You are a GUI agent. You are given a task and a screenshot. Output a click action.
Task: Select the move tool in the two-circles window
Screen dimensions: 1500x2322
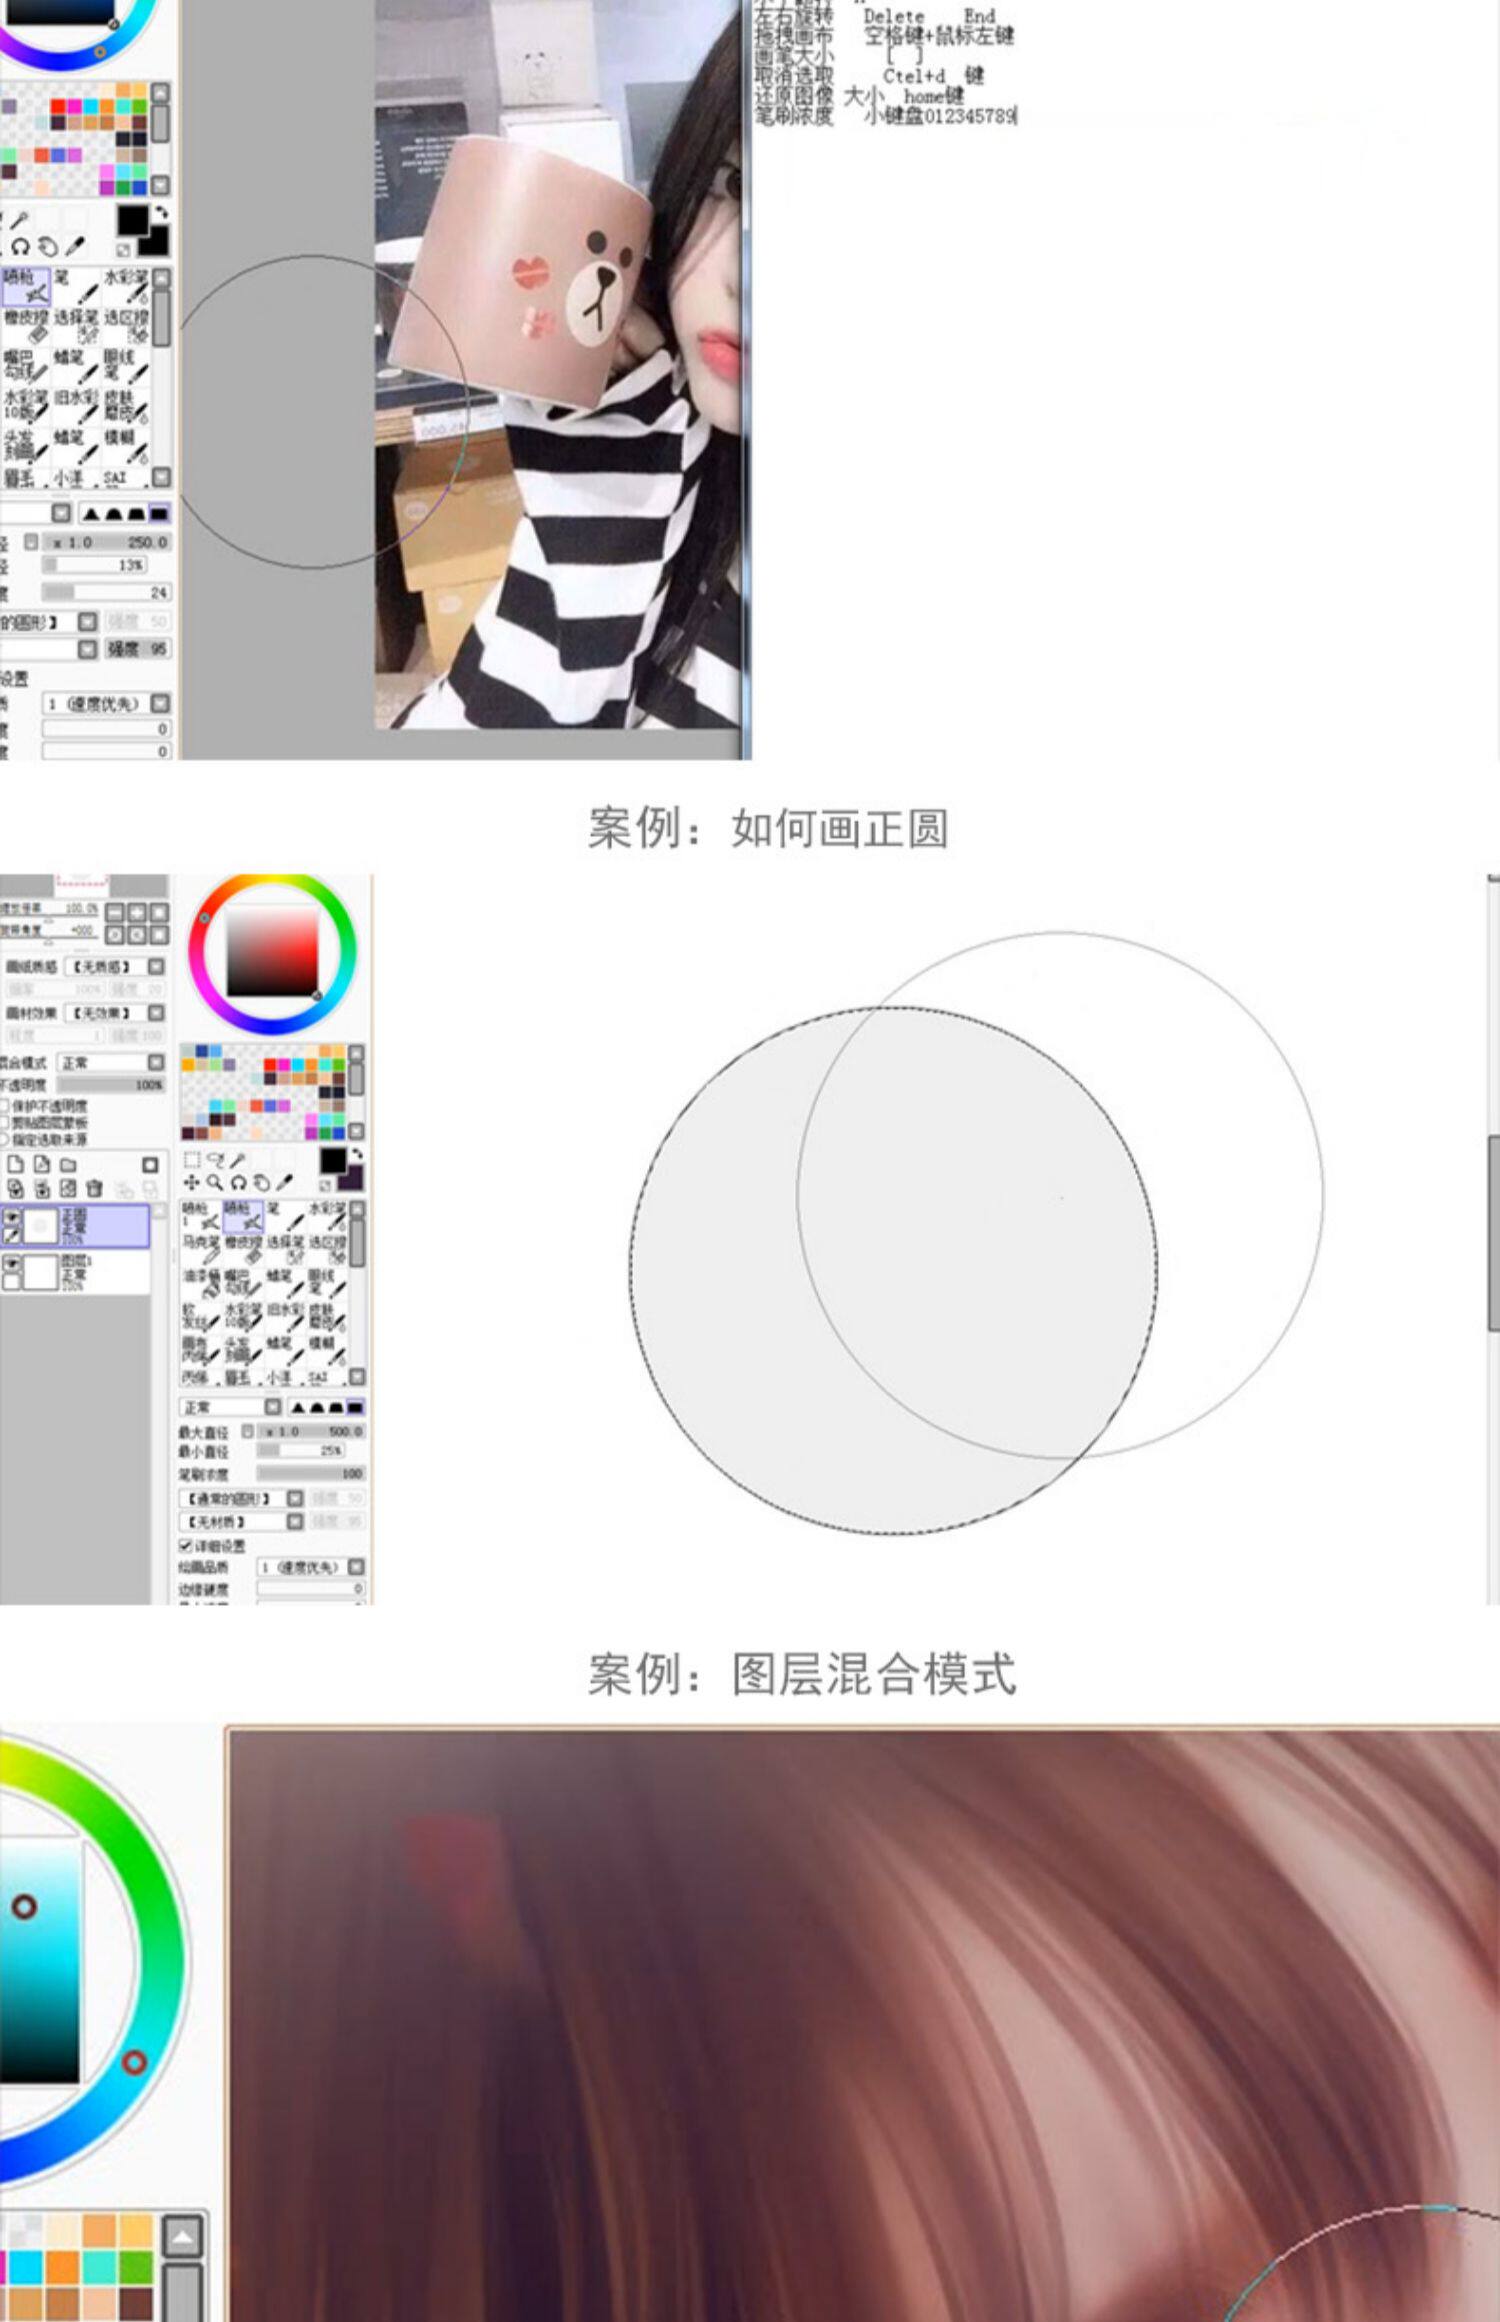point(192,1183)
